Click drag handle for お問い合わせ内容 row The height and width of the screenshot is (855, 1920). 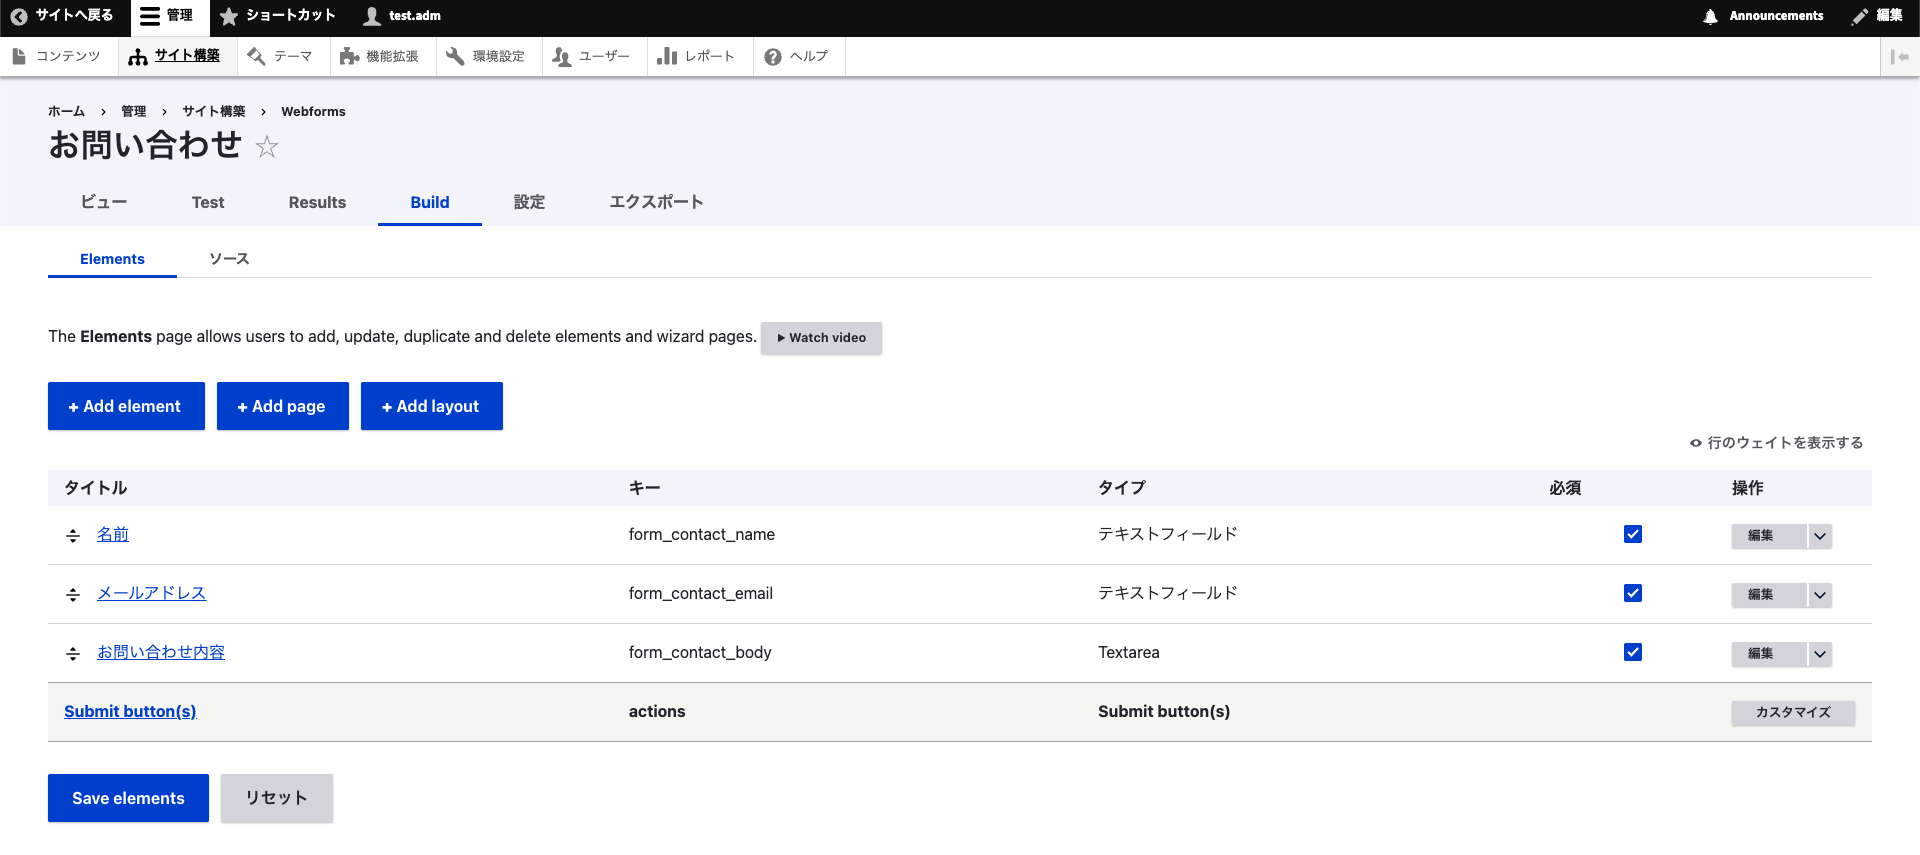click(73, 654)
